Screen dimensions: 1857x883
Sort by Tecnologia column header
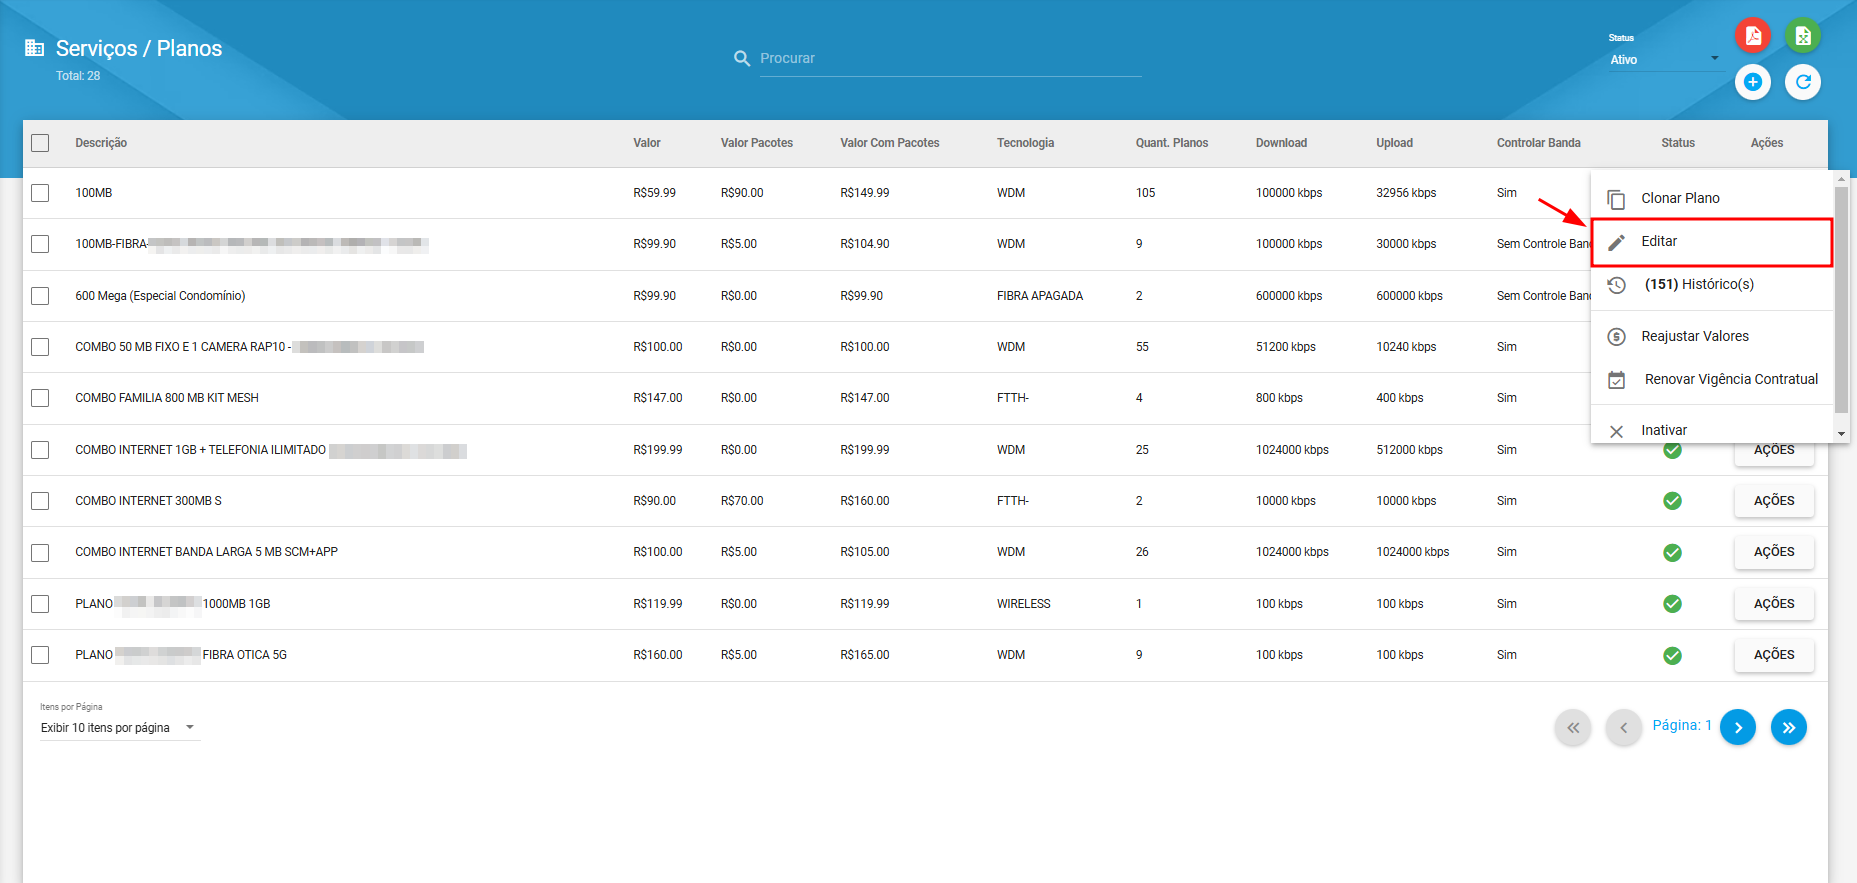click(1025, 143)
